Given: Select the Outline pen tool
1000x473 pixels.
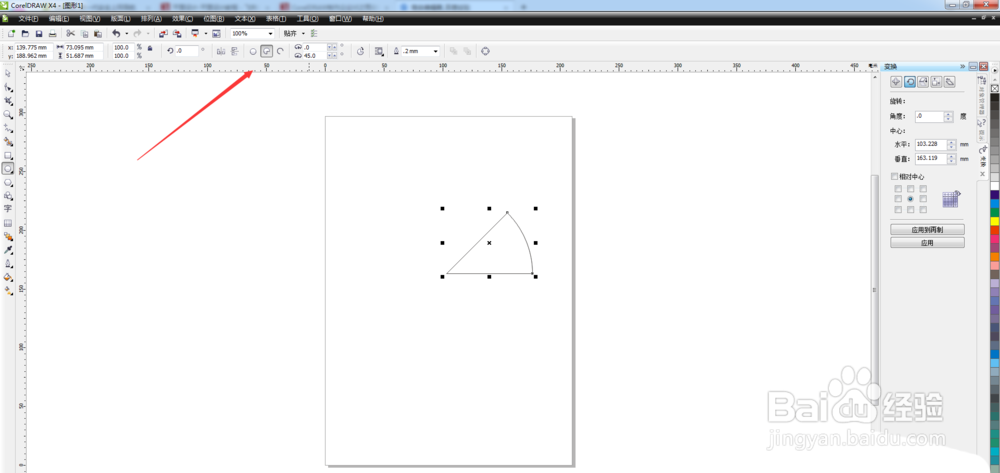Looking at the screenshot, I should tap(8, 263).
